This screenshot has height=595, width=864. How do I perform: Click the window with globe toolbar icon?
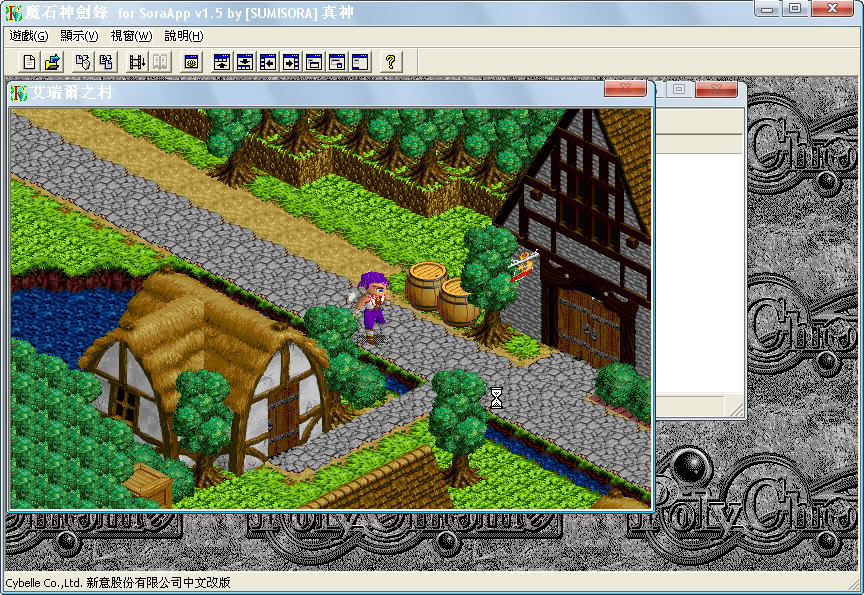coord(191,62)
